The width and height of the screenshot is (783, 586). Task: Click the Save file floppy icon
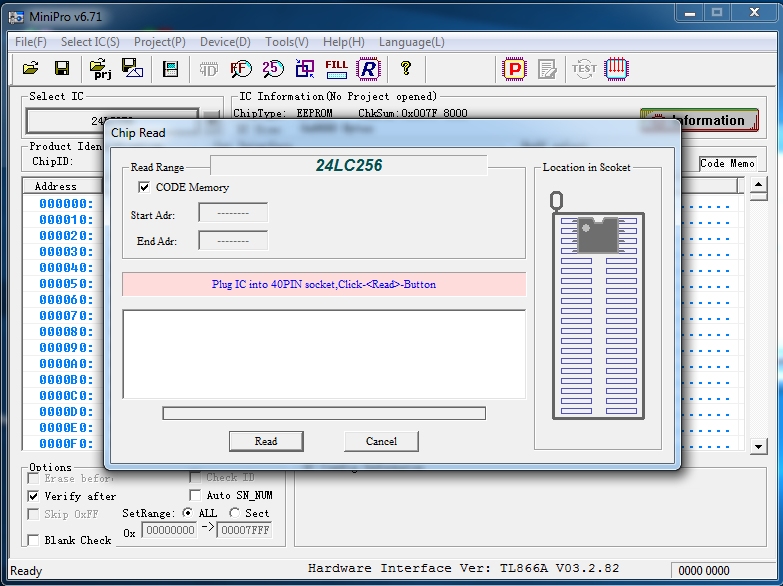(62, 68)
